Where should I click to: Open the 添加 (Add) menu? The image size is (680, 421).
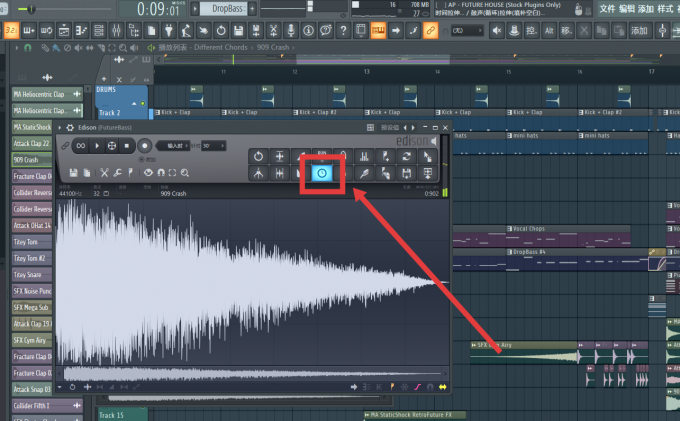coord(645,8)
